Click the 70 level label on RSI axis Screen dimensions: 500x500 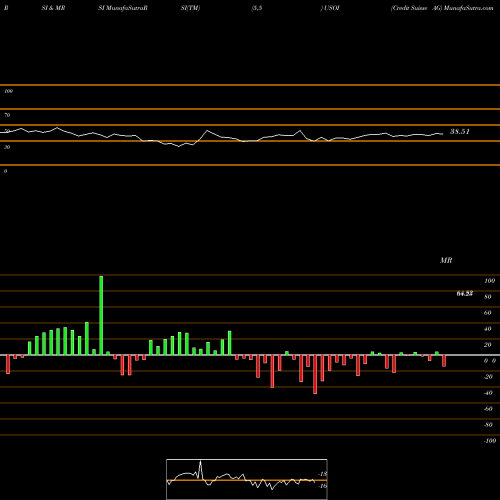click(x=7, y=115)
